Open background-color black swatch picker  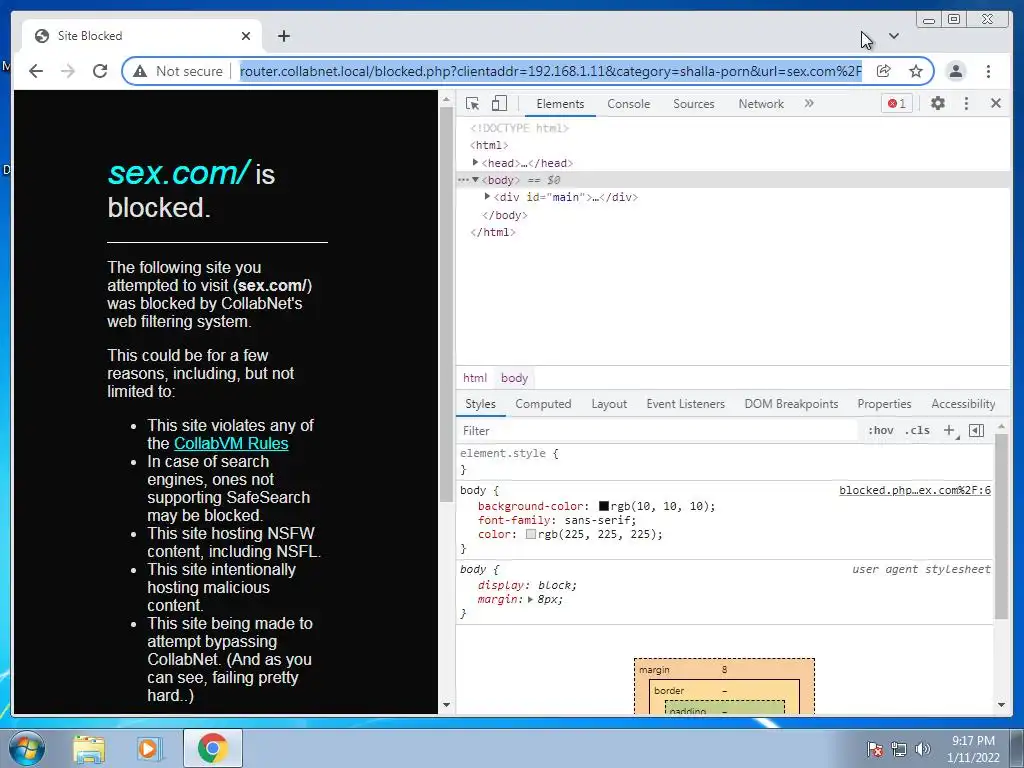[x=603, y=506]
